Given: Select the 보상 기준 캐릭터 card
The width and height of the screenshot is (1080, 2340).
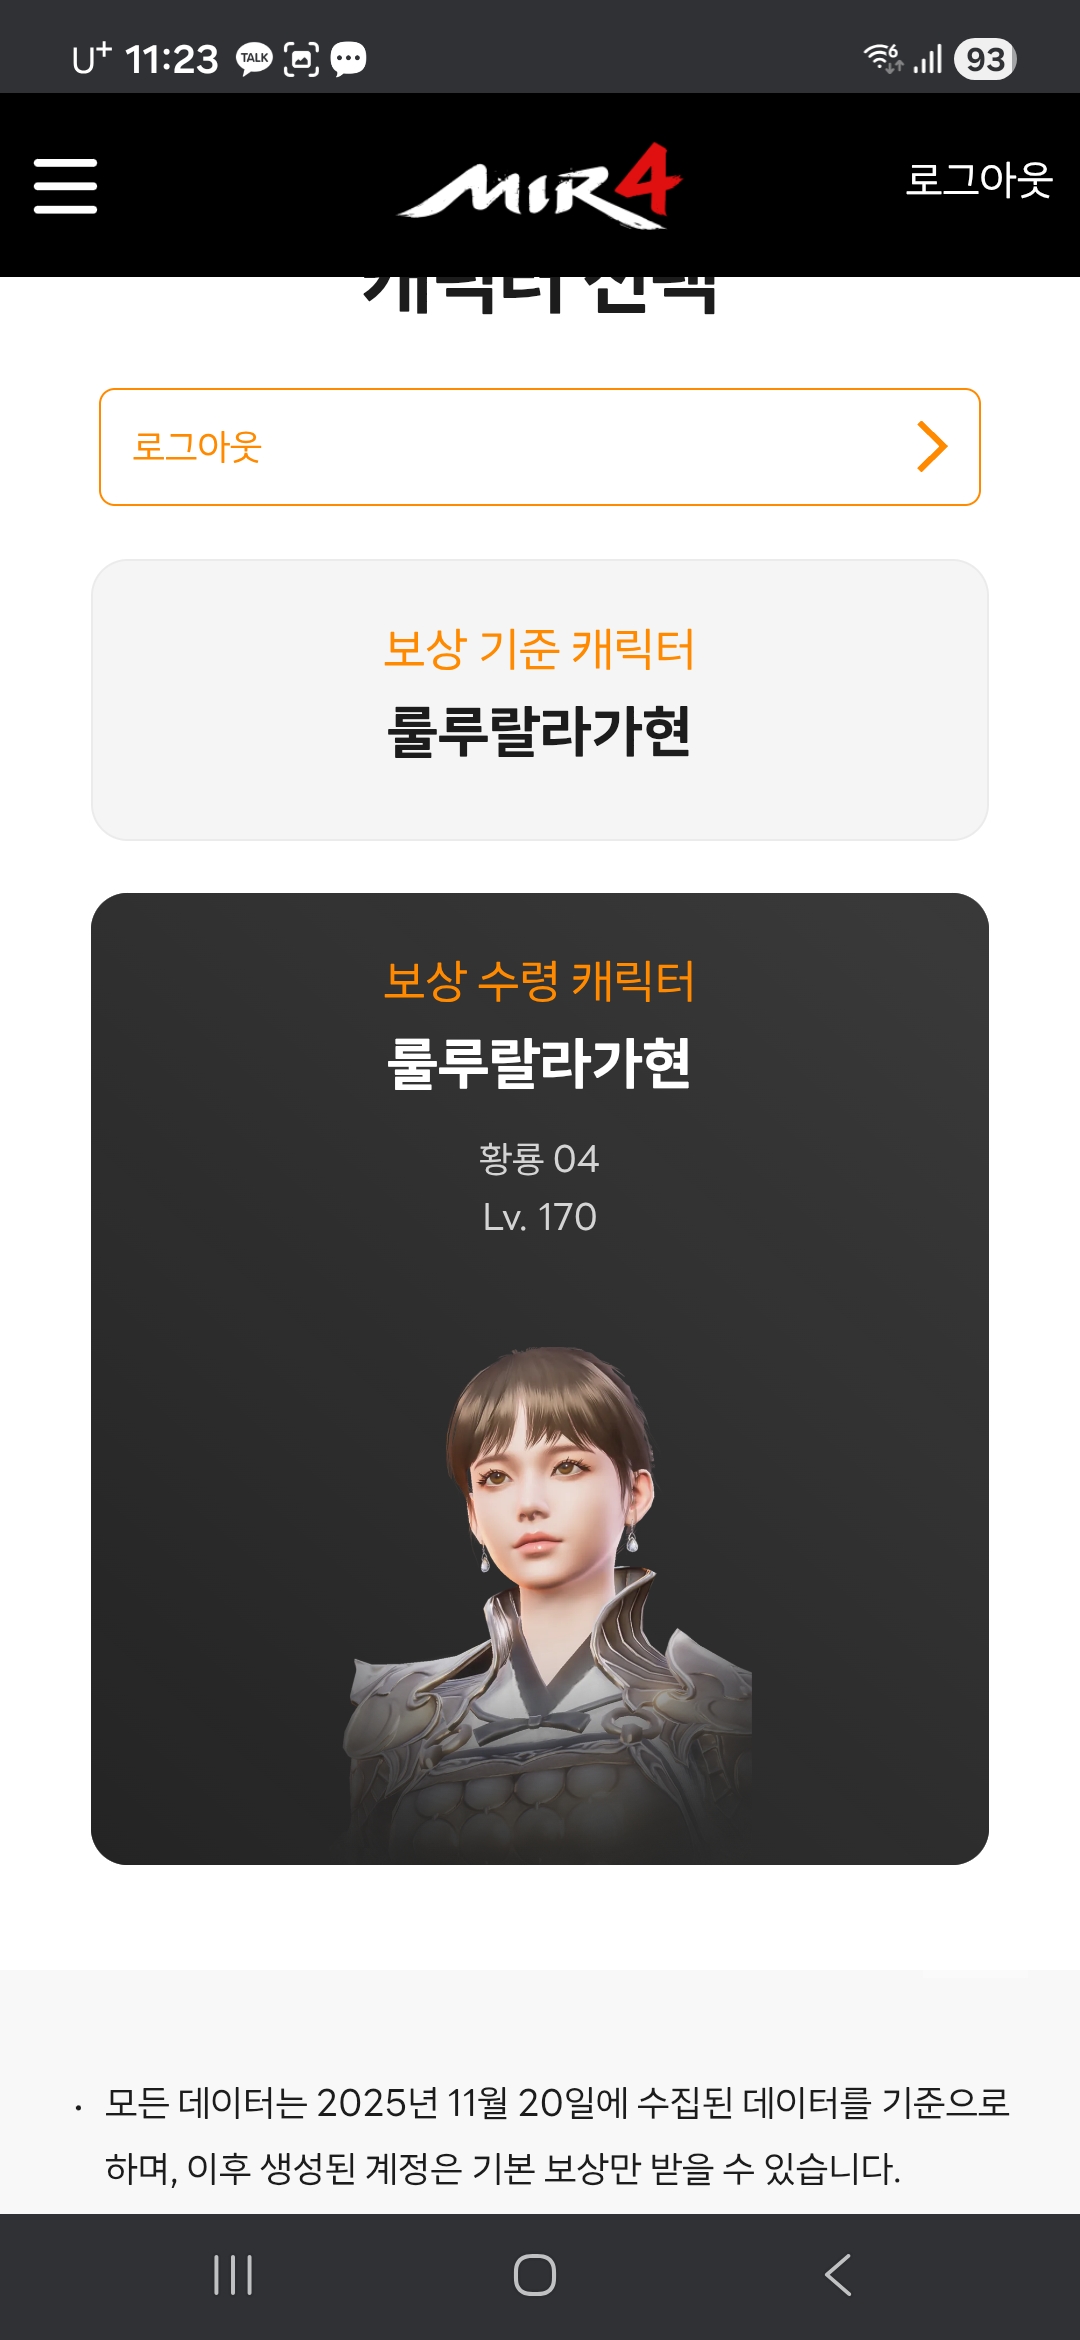Looking at the screenshot, I should coord(540,700).
